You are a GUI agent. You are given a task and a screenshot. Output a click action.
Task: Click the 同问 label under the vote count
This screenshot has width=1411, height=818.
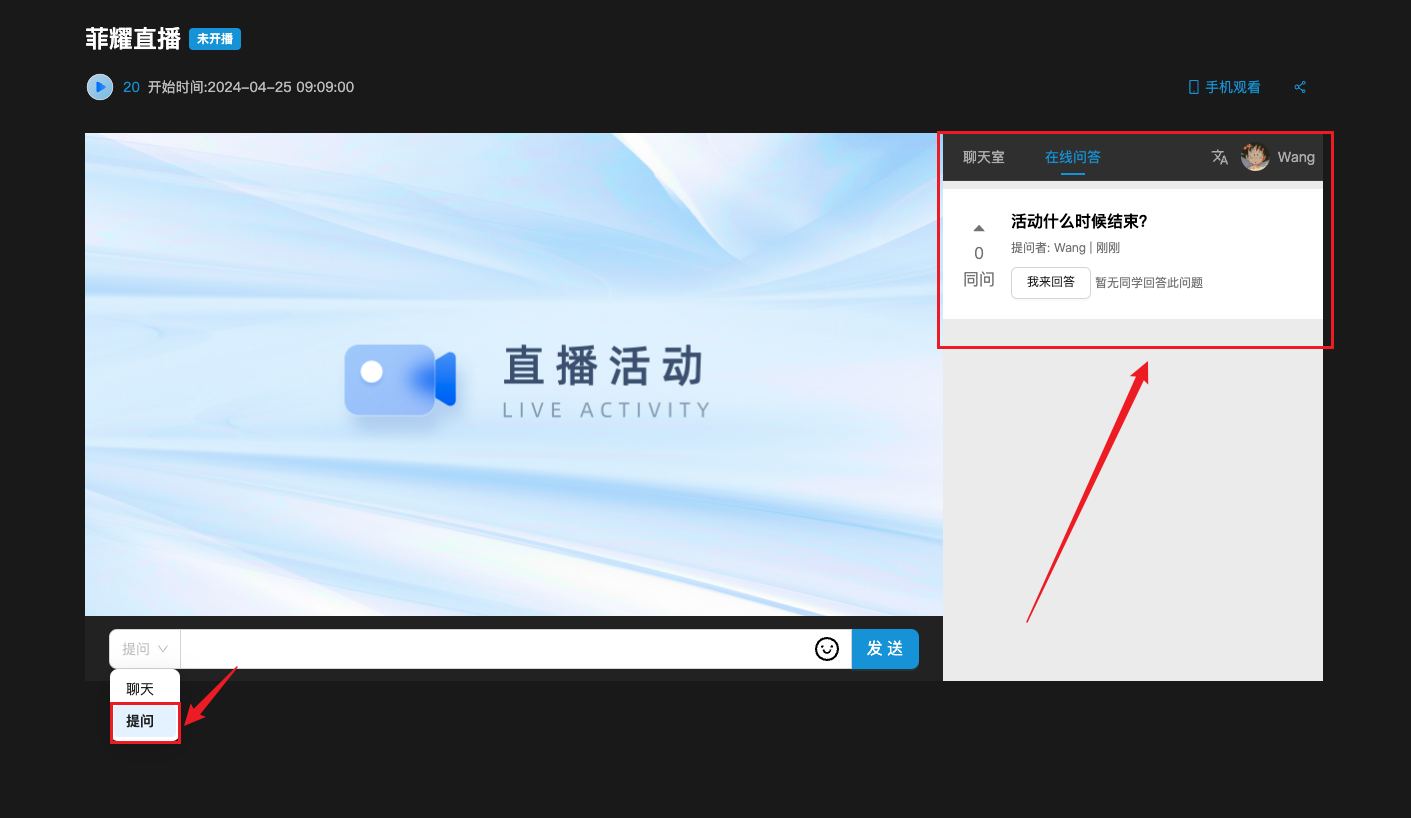979,279
